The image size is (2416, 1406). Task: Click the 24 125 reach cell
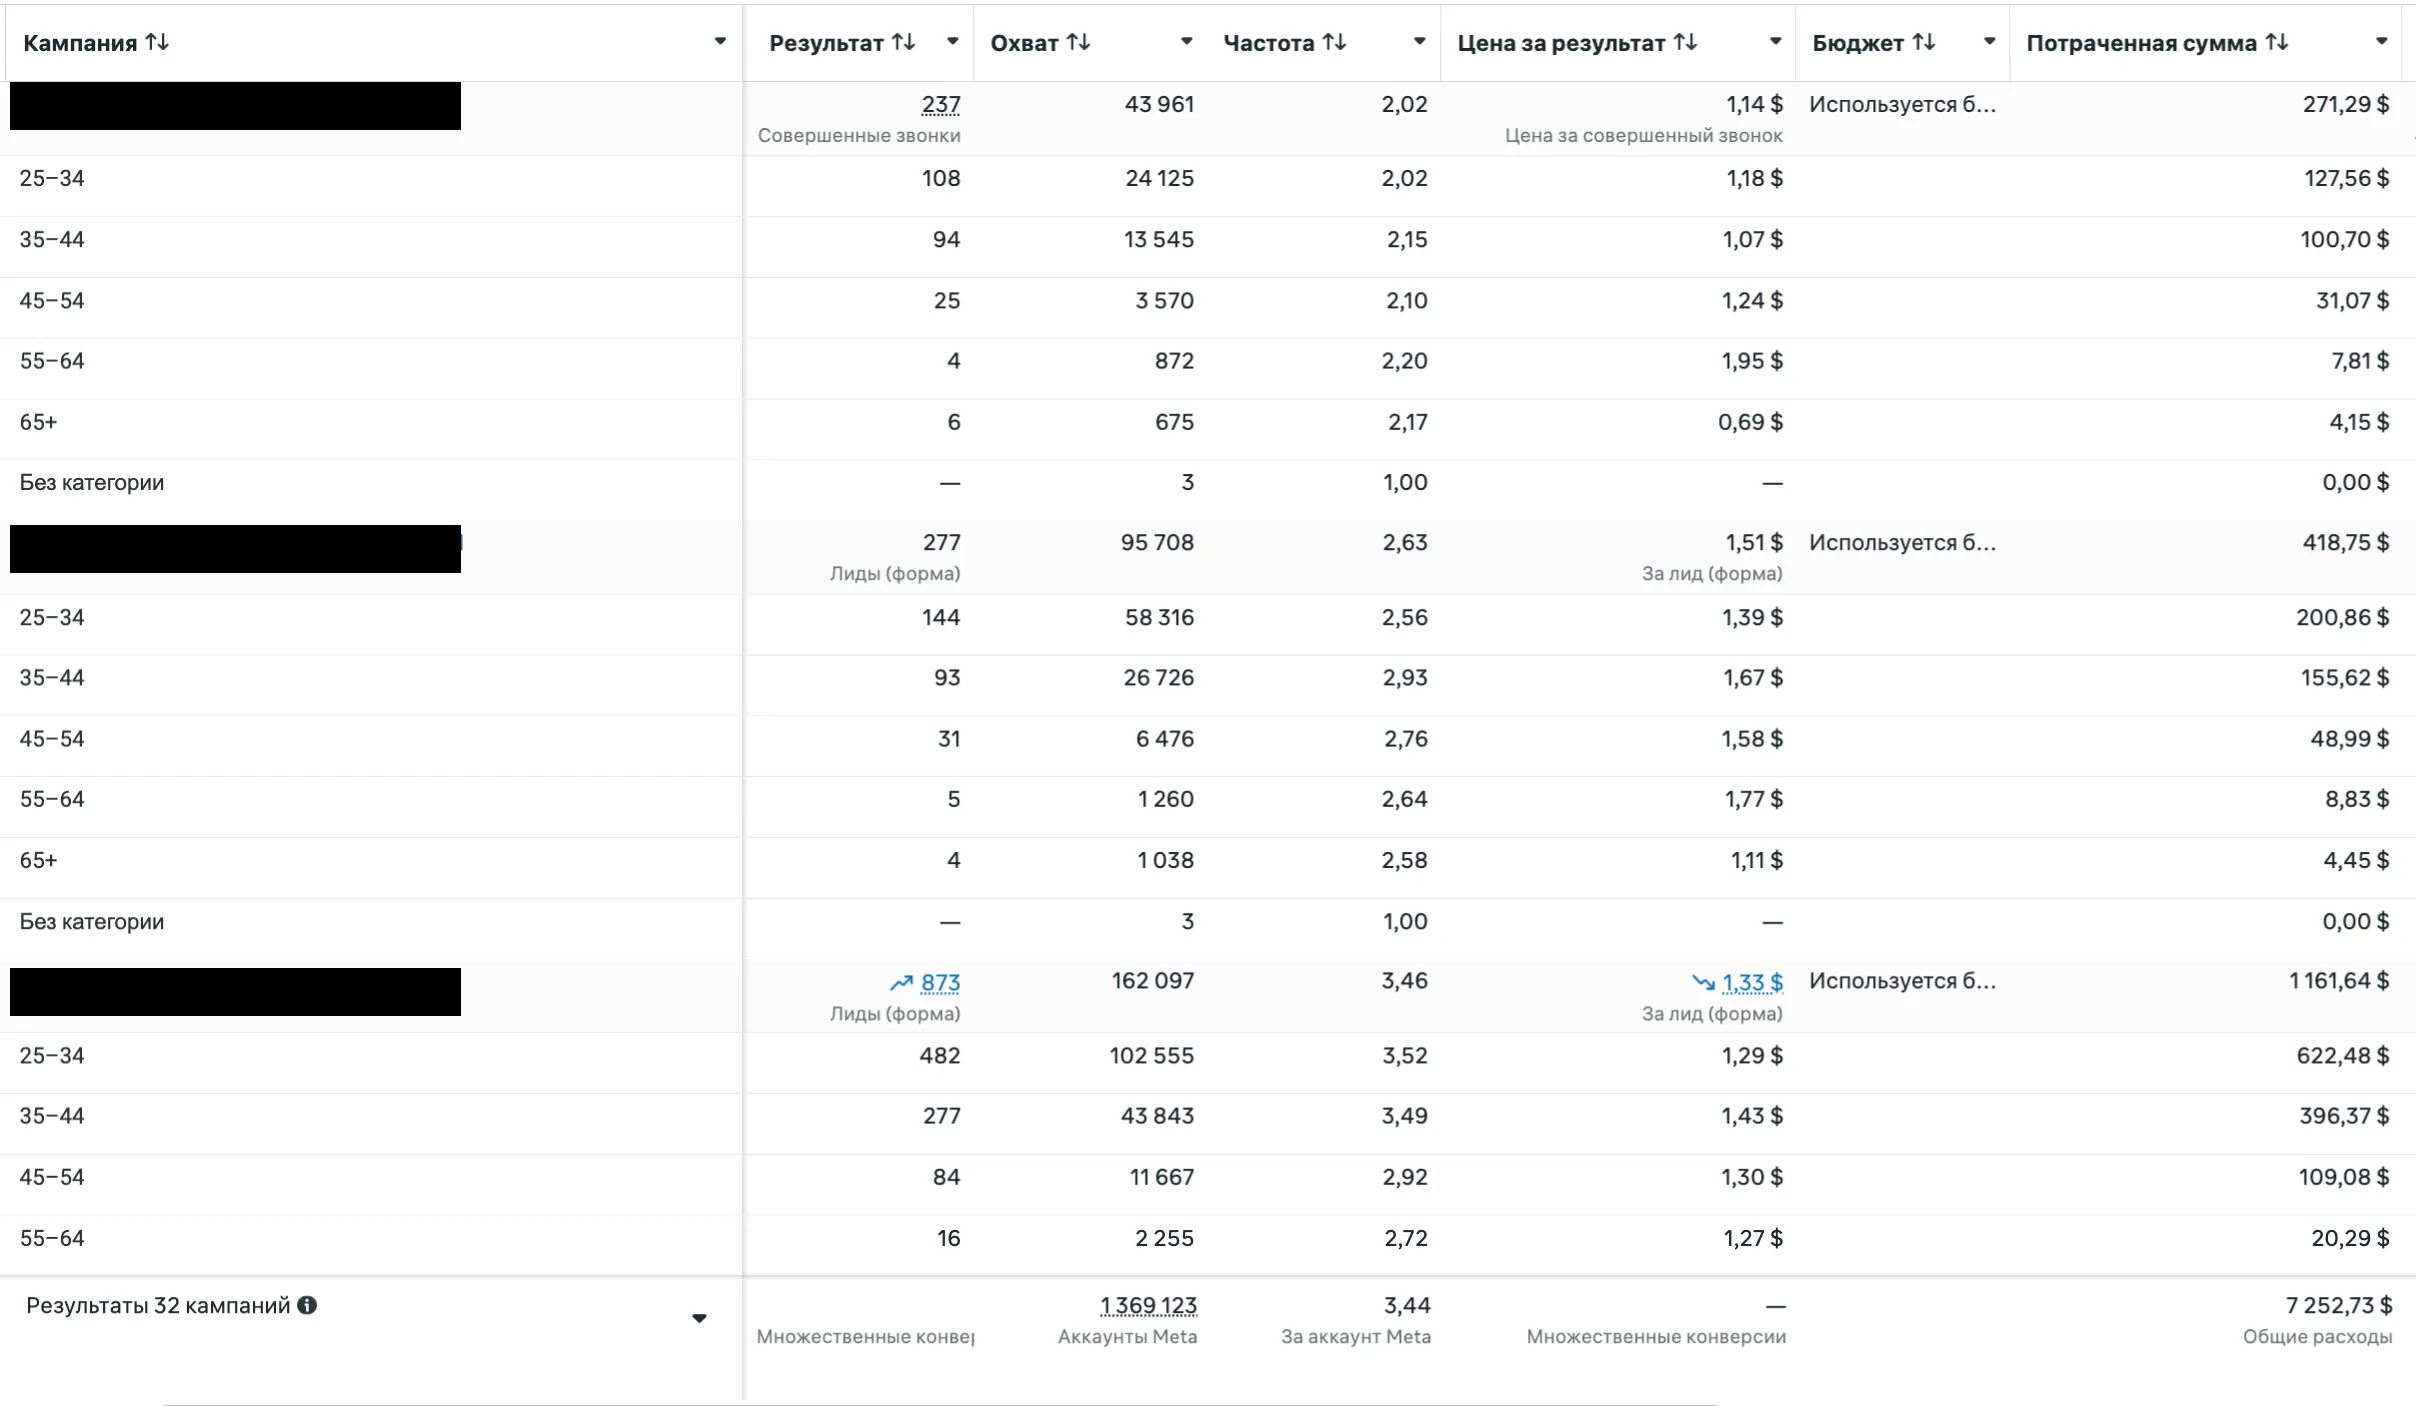click(1159, 178)
